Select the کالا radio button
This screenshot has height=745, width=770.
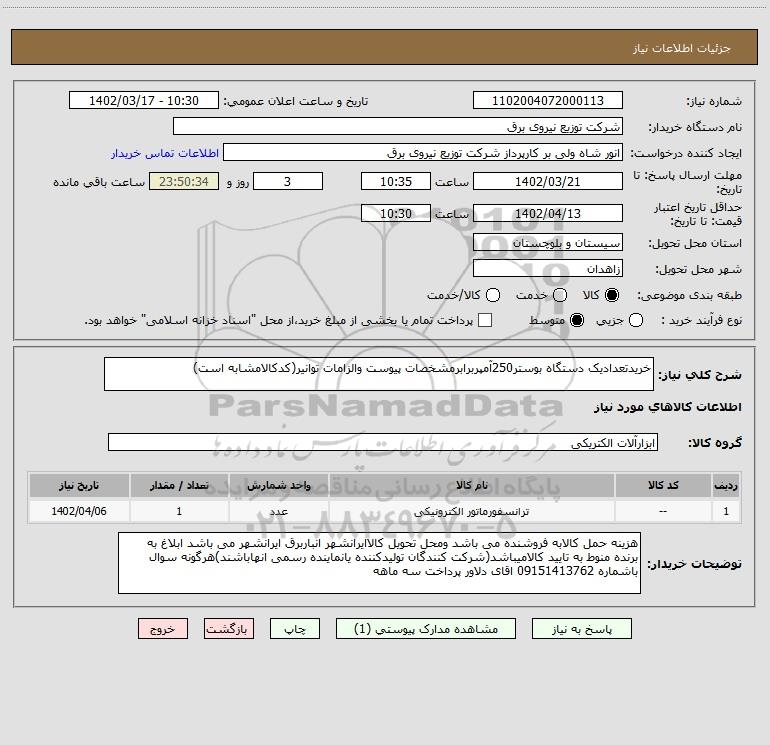click(612, 295)
